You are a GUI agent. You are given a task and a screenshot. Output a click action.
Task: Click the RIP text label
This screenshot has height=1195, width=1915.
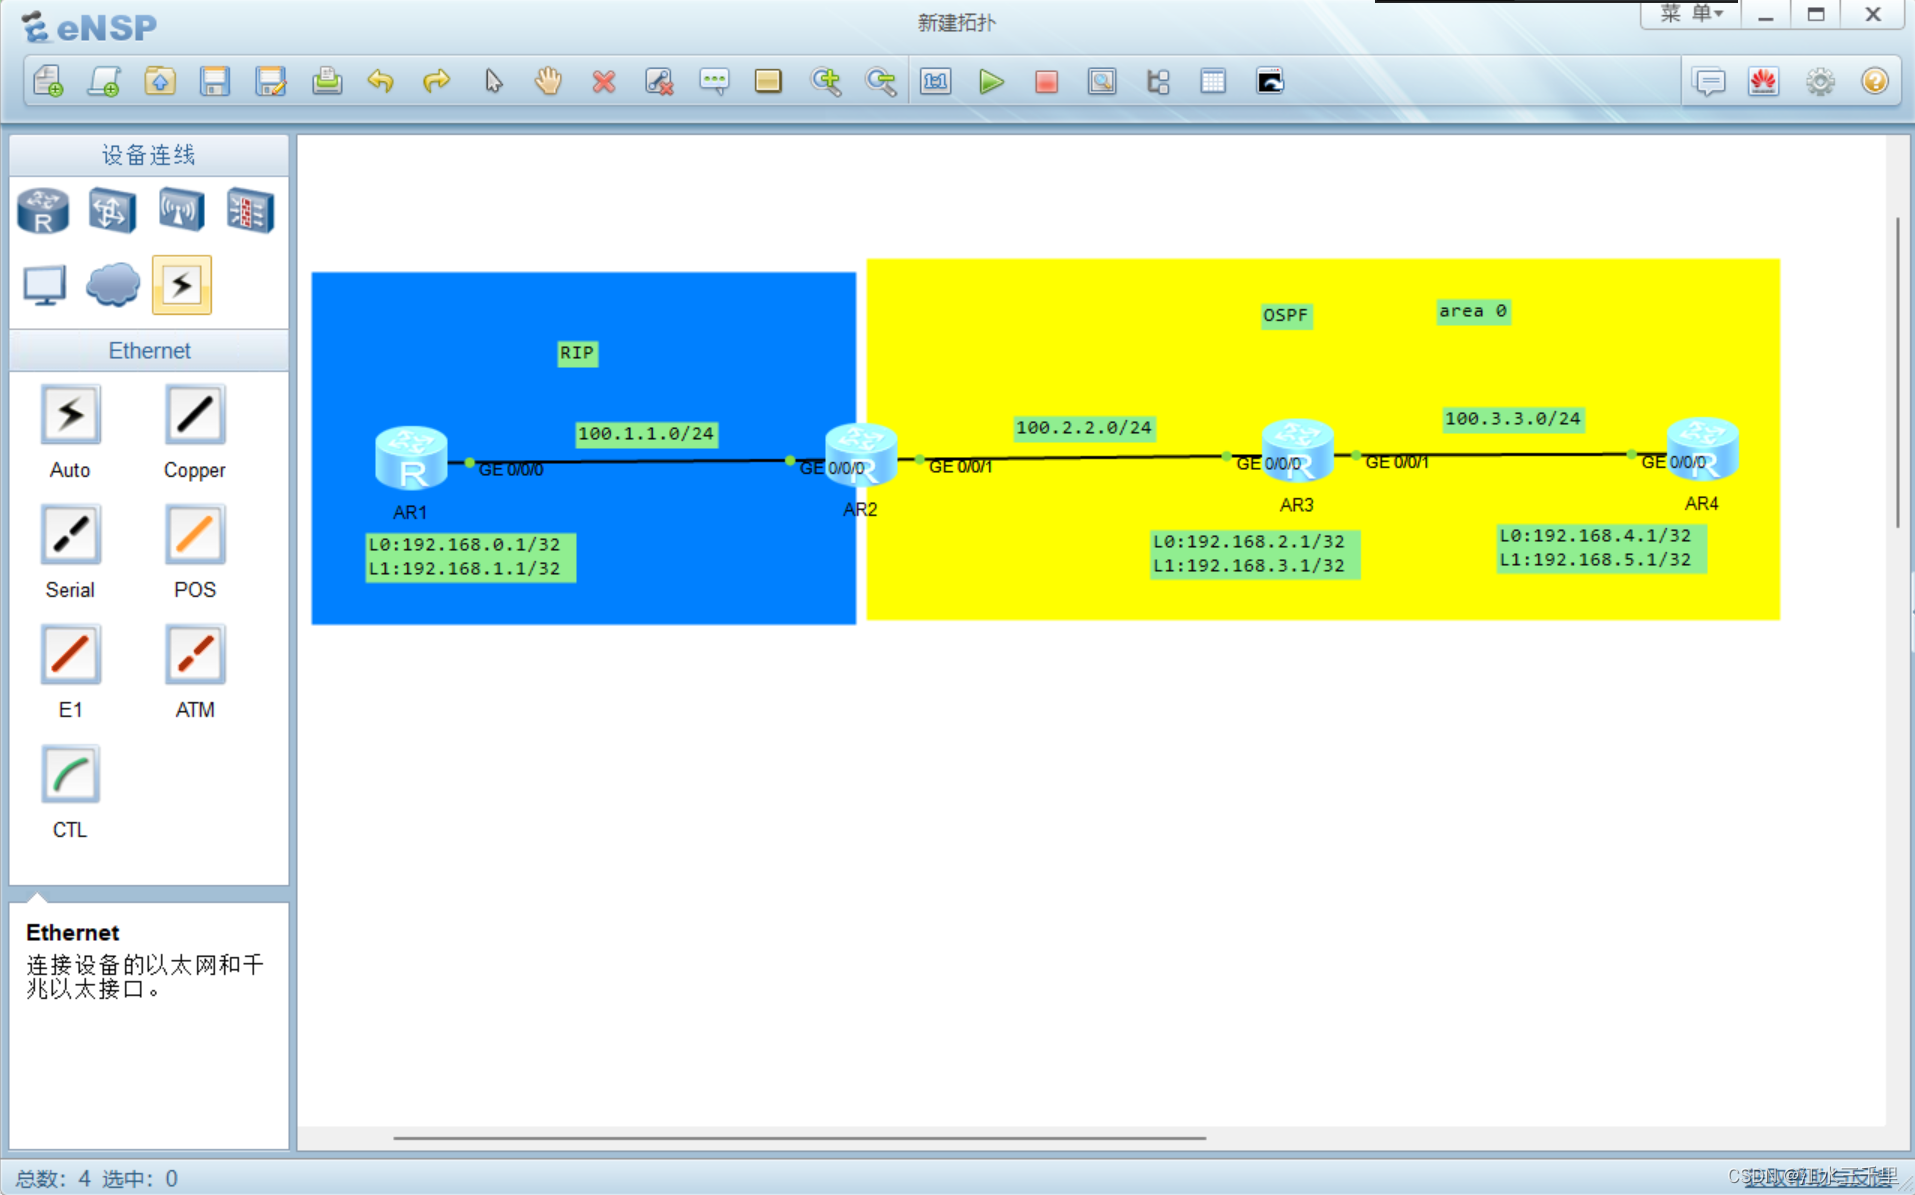tap(577, 353)
